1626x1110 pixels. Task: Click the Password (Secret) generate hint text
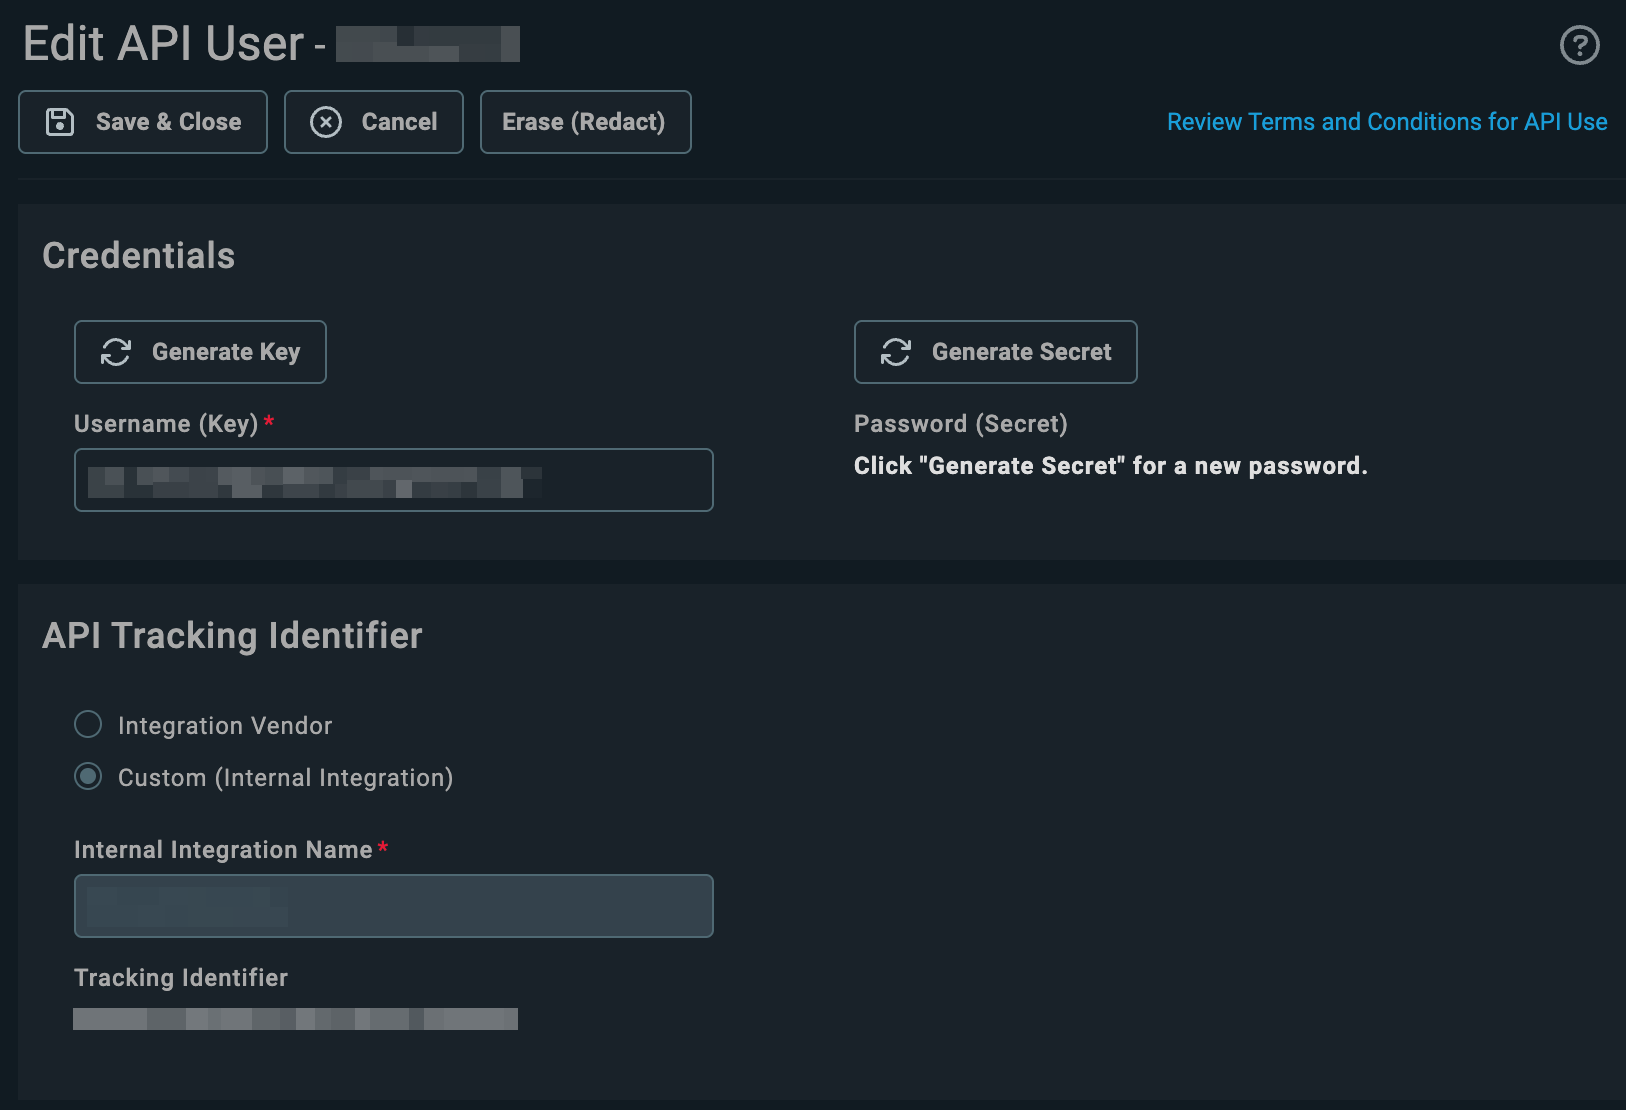point(1111,466)
